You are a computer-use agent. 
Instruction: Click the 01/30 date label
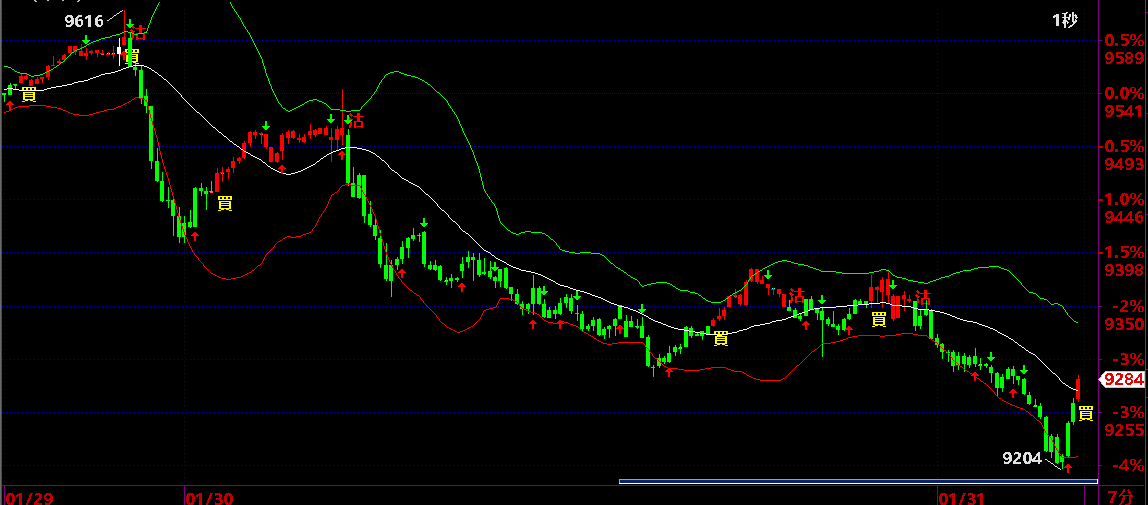210,496
